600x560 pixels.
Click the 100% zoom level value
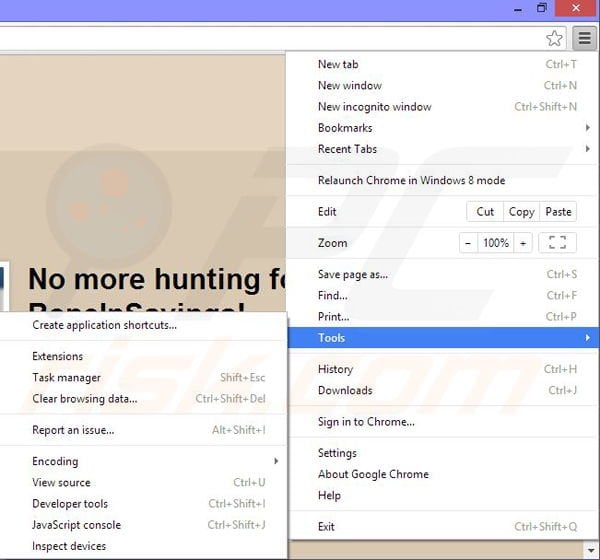(496, 243)
